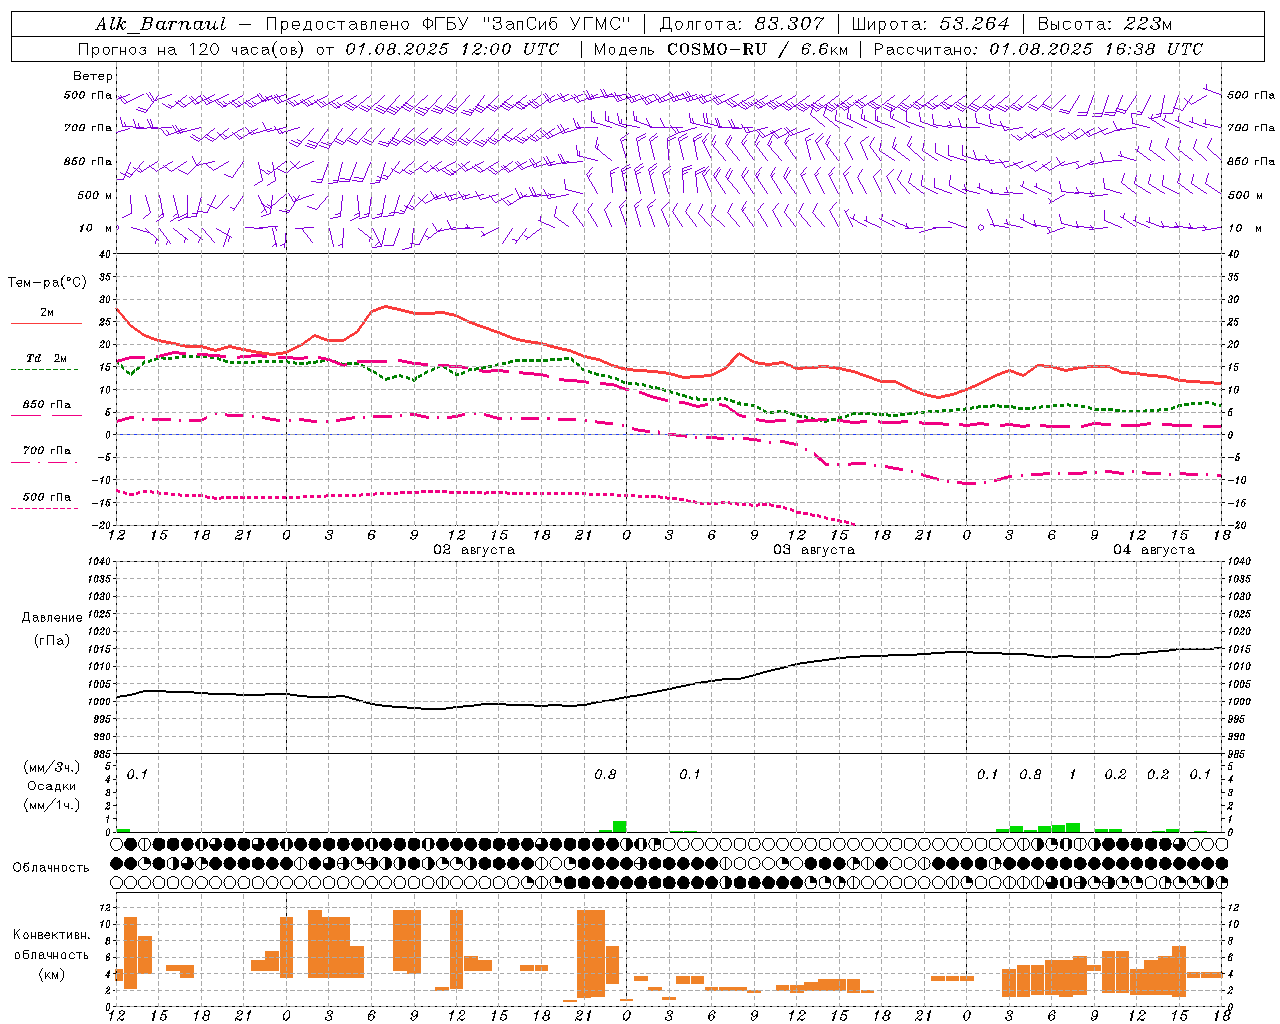
Task: Click the Долгота: 83.307 longitude value
Action: click(742, 24)
